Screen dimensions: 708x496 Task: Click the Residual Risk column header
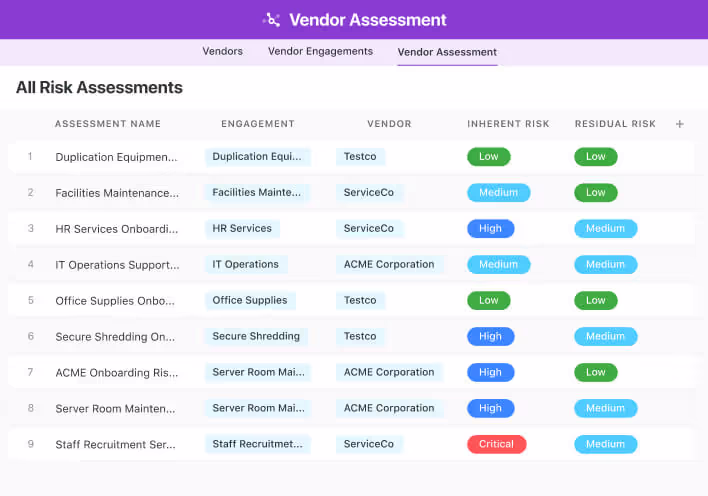click(615, 124)
